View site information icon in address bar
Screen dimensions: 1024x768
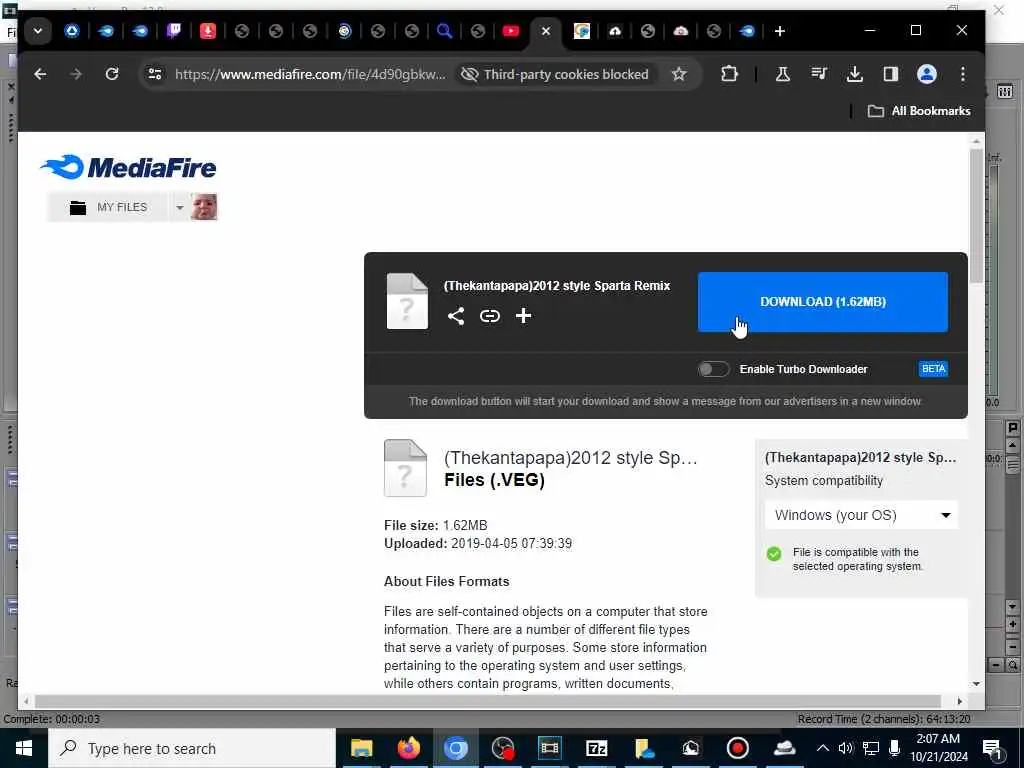(155, 74)
